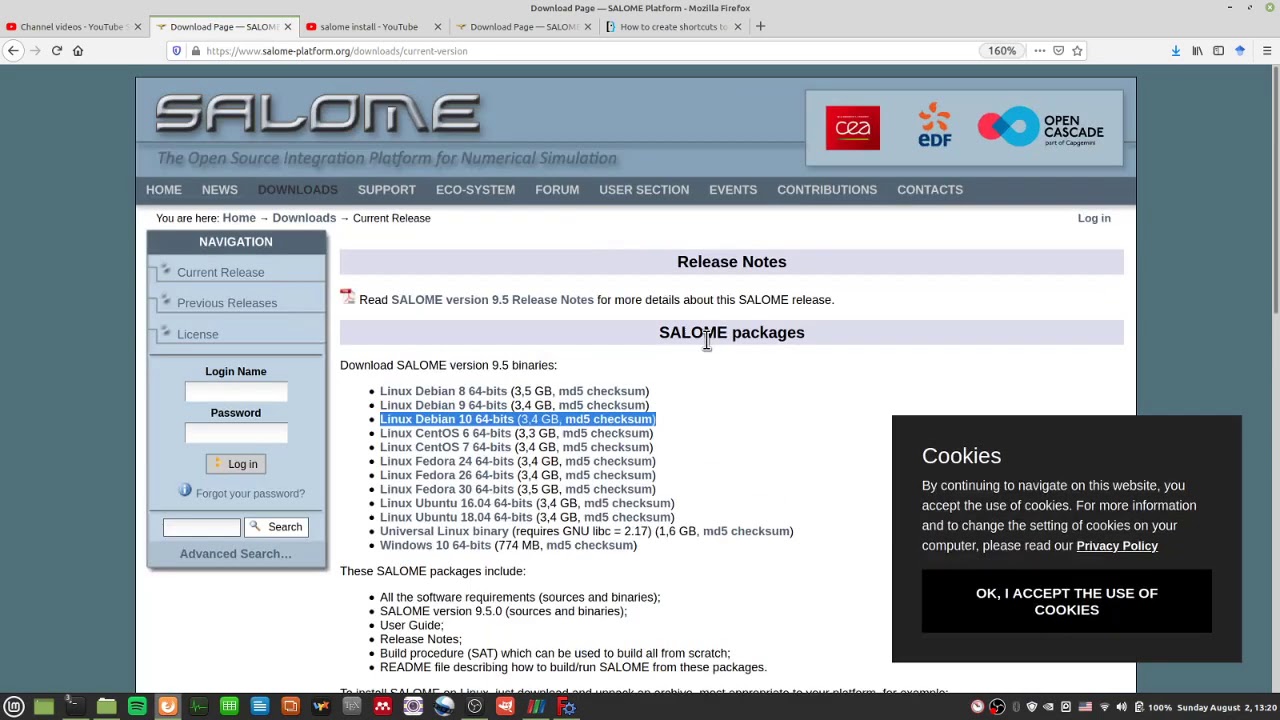Image resolution: width=1280 pixels, height=720 pixels.
Task: Close the active Download Page tab
Action: point(288,27)
